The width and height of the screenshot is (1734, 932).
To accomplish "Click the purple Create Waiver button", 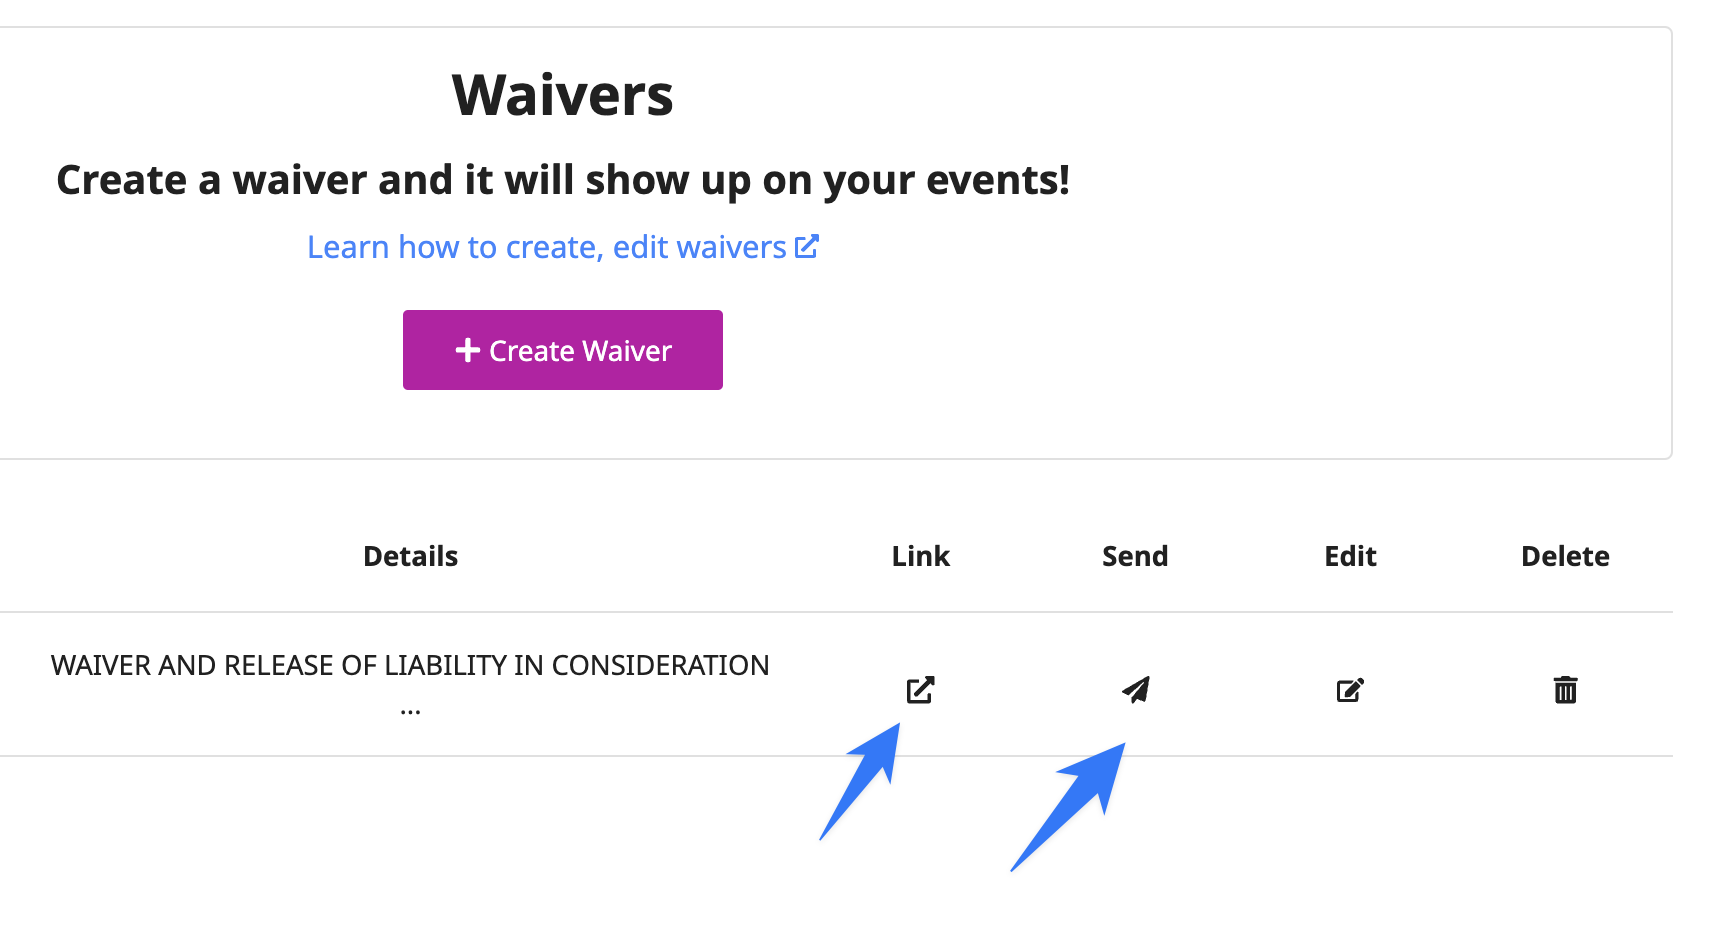I will tap(562, 350).
